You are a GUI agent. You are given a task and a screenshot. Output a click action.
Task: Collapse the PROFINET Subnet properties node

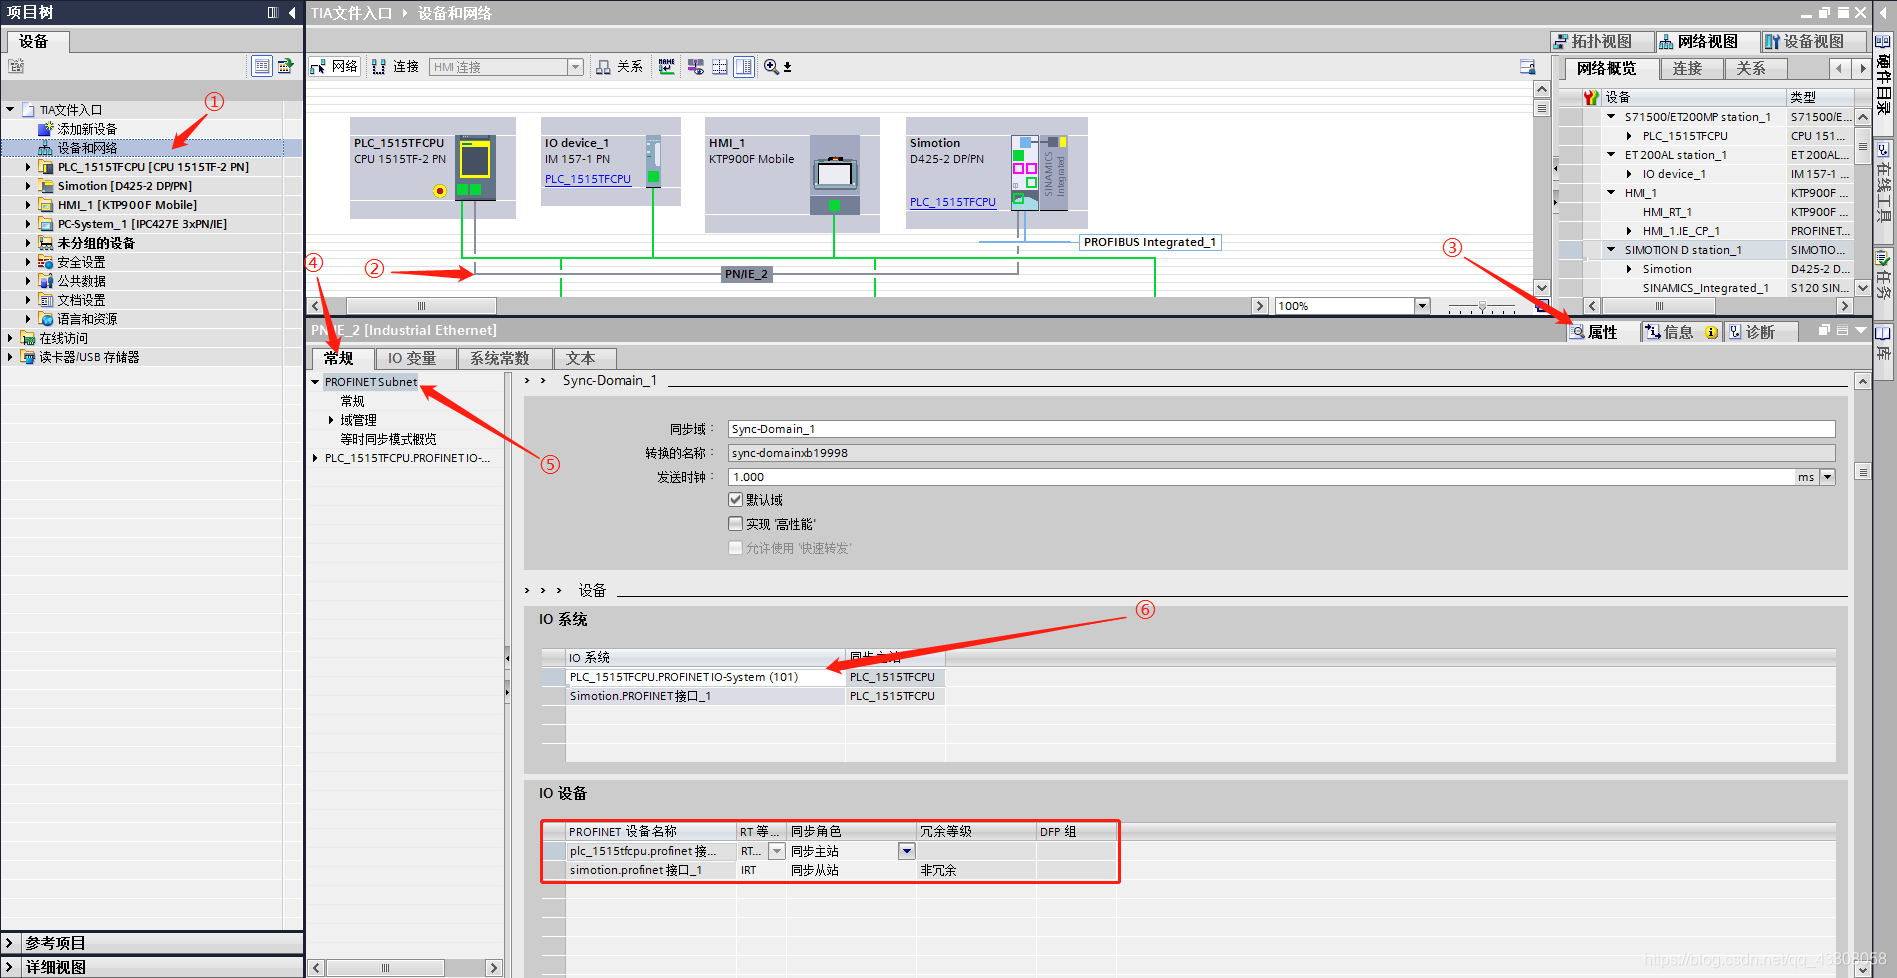pyautogui.click(x=315, y=382)
